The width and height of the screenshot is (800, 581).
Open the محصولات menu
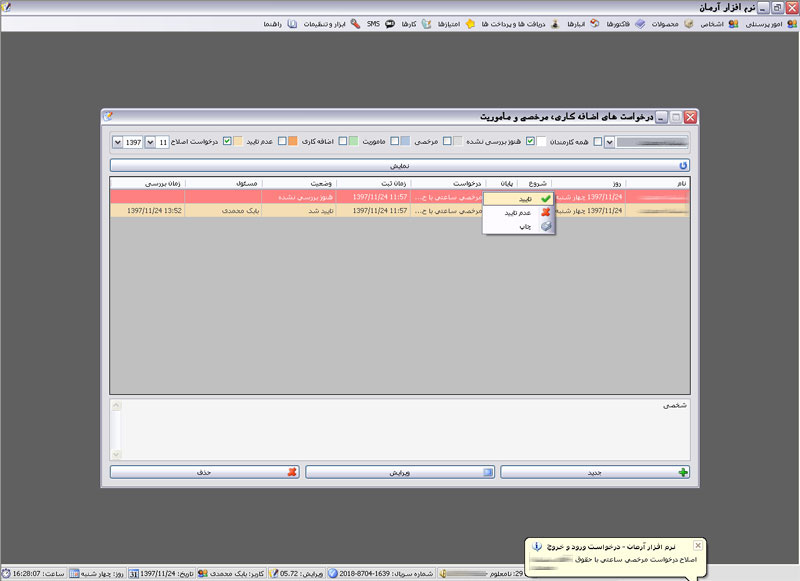click(665, 24)
